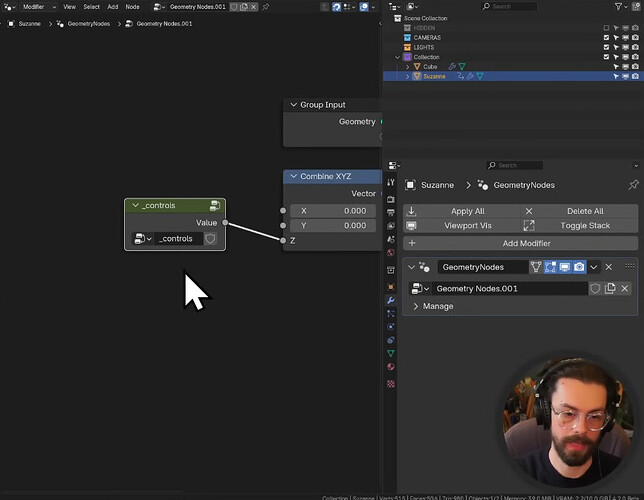
Task: Uncheck the Collection exclude checkbox
Action: click(x=606, y=57)
